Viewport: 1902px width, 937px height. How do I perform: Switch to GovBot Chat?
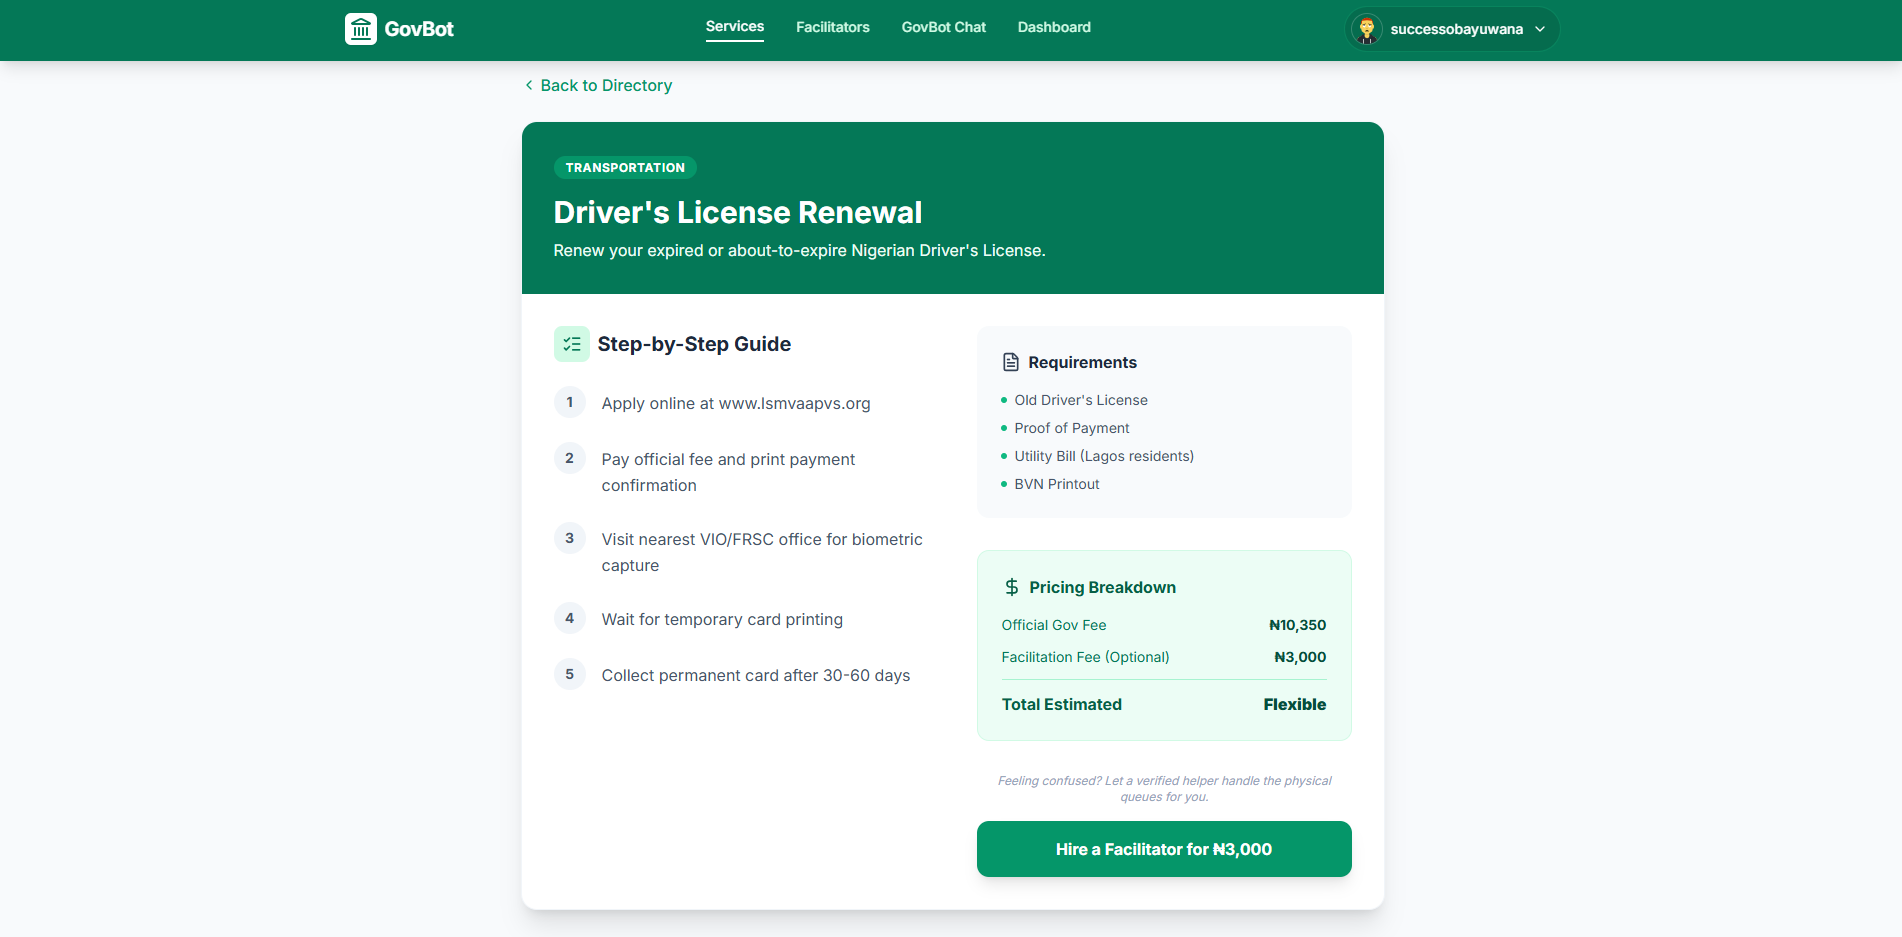(944, 27)
